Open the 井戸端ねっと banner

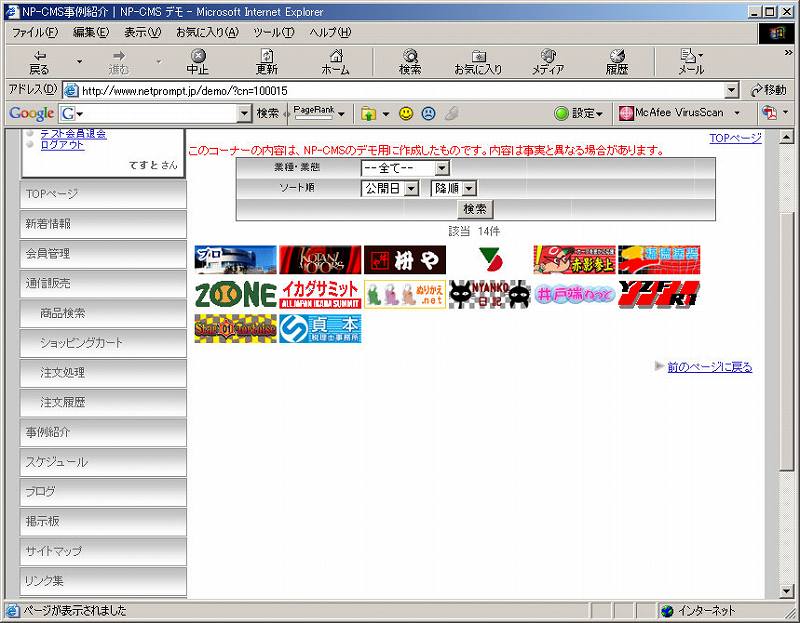[574, 294]
